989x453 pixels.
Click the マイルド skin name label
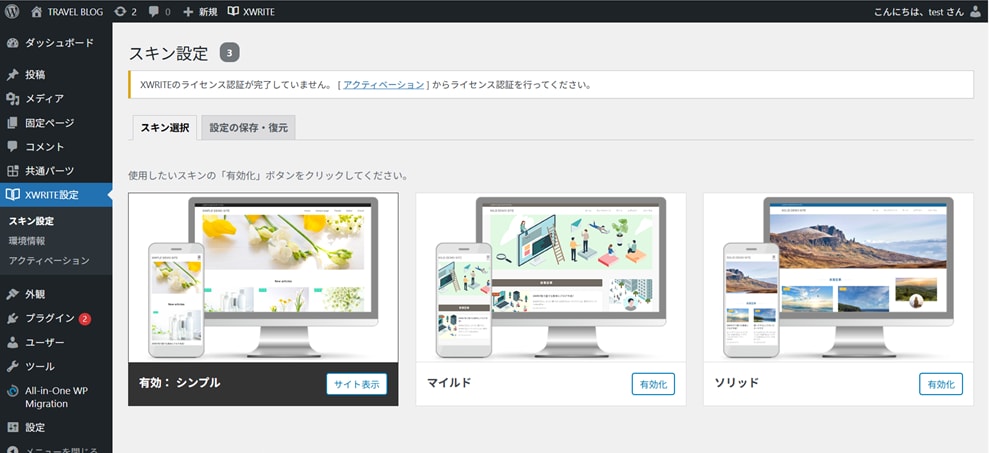pos(449,383)
